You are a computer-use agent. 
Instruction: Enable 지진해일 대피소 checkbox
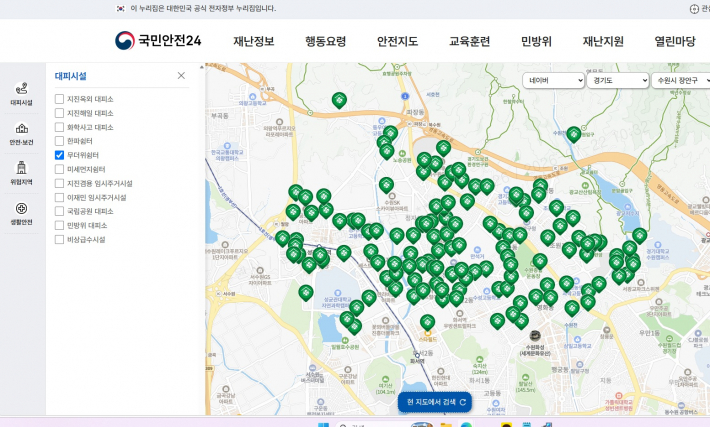click(x=59, y=113)
